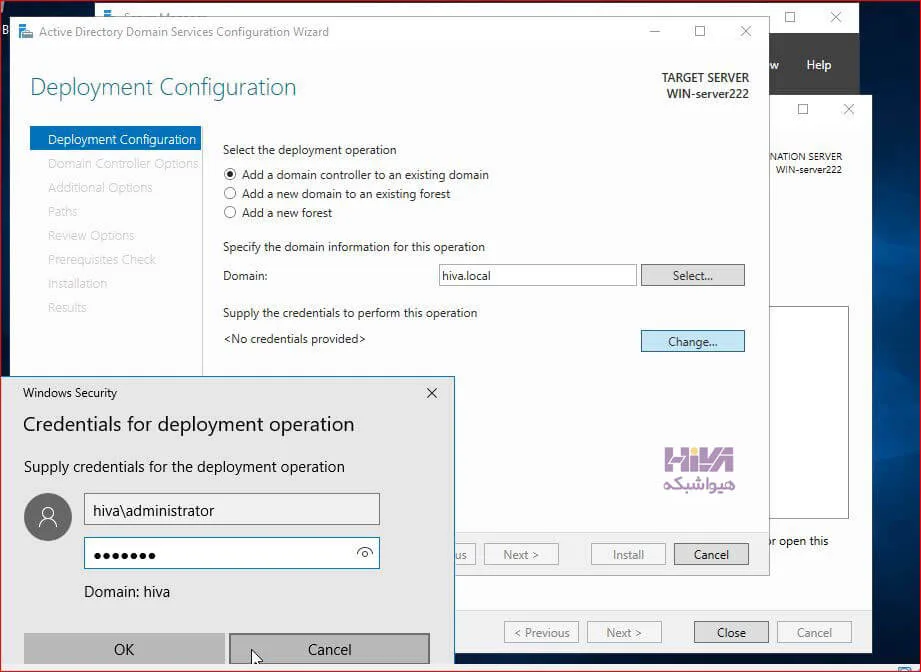Viewport: 921px width, 672px height.
Task: Click the username field hiva\administrator
Action: pos(231,509)
